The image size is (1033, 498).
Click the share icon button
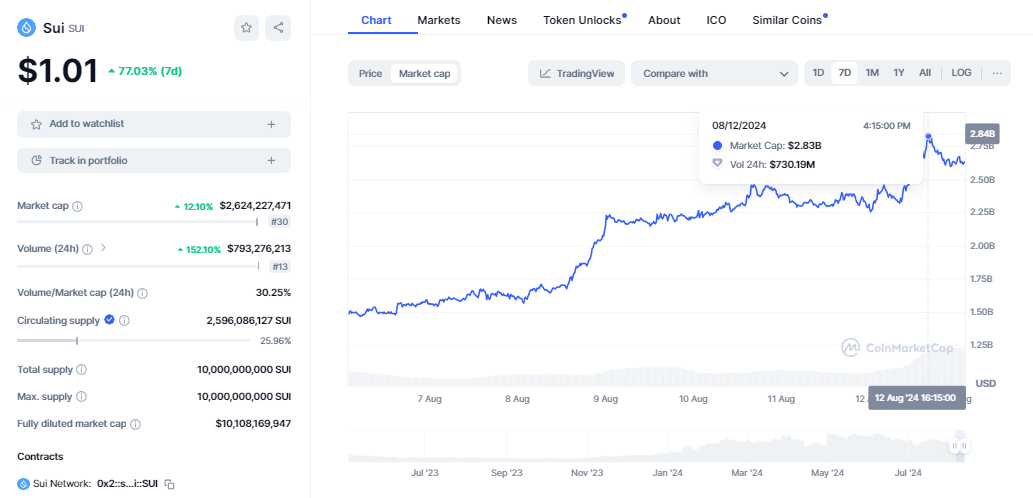(278, 28)
